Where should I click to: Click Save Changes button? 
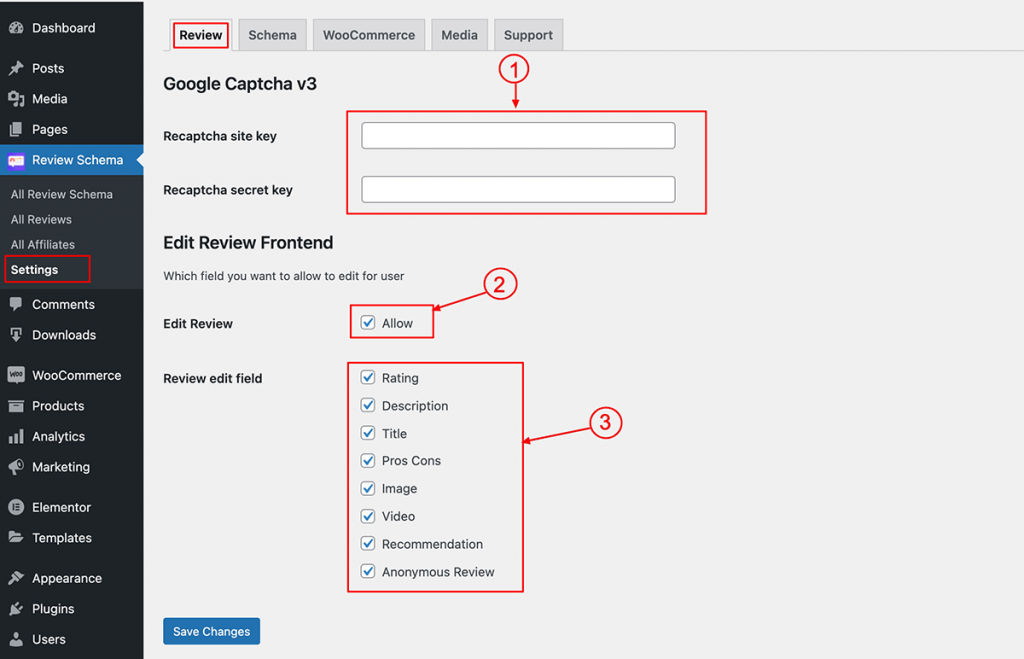(x=212, y=631)
